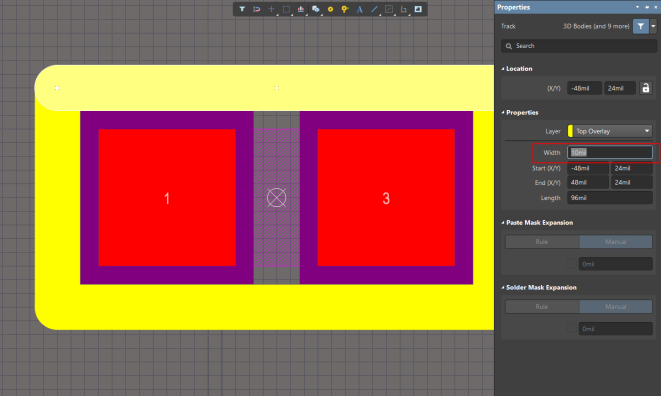
Task: Click the Search field in Properties panel
Action: point(579,46)
